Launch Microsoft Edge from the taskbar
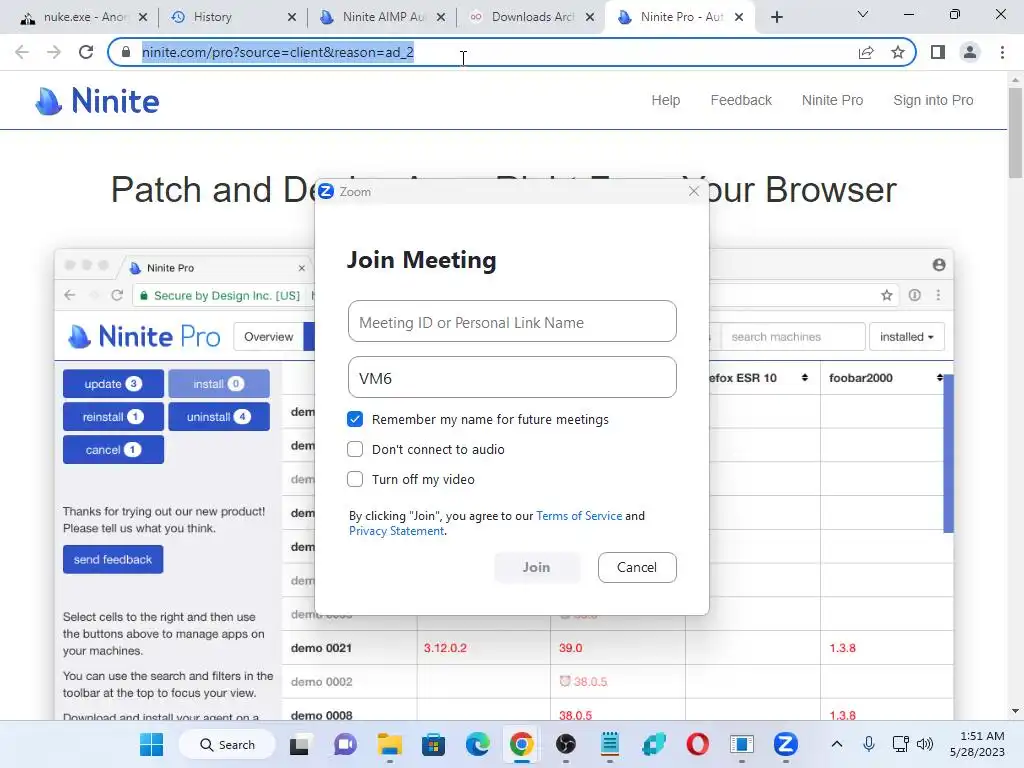1024x768 pixels. tap(477, 744)
